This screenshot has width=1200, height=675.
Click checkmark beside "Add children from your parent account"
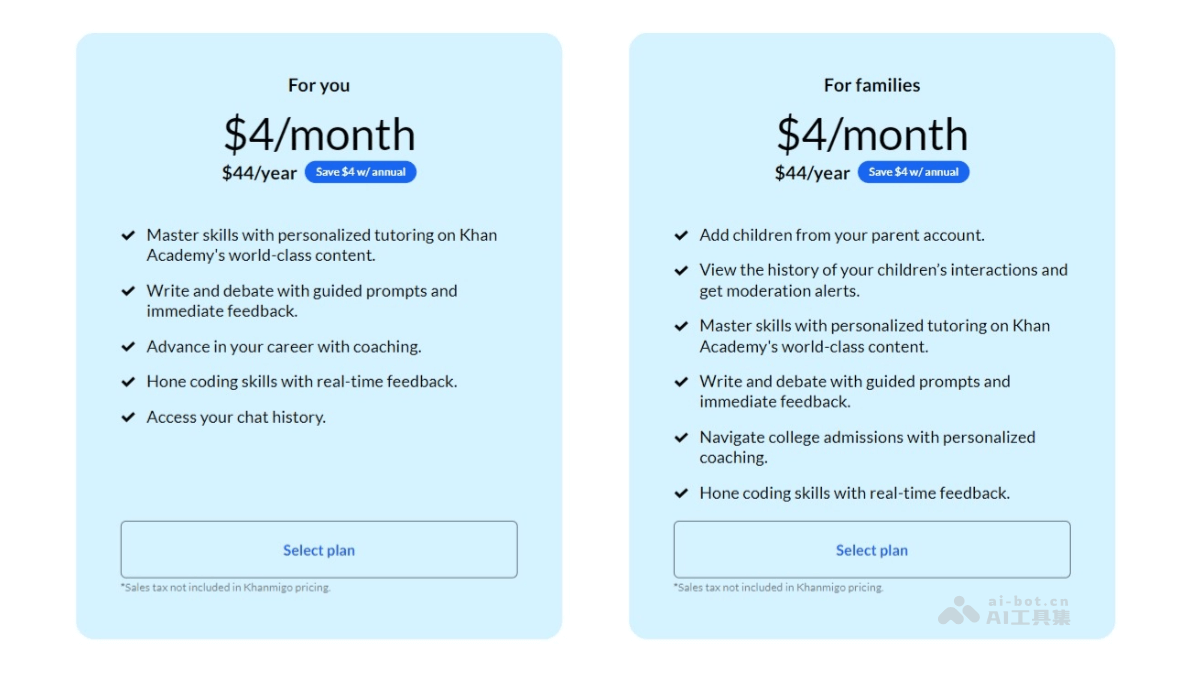pos(681,236)
